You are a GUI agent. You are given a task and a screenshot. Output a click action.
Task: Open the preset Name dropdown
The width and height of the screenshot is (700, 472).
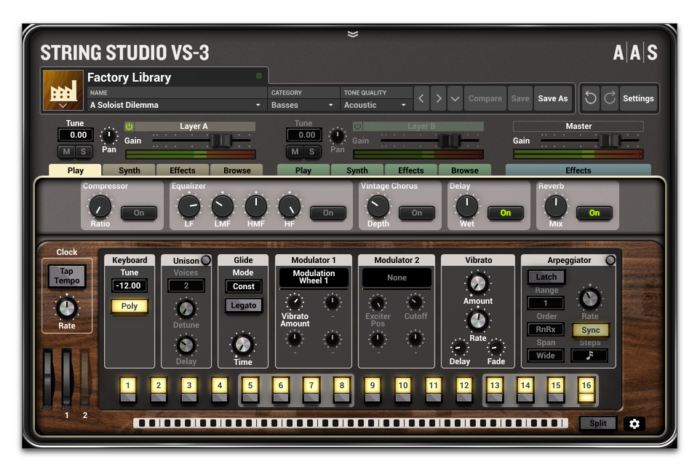click(176, 105)
